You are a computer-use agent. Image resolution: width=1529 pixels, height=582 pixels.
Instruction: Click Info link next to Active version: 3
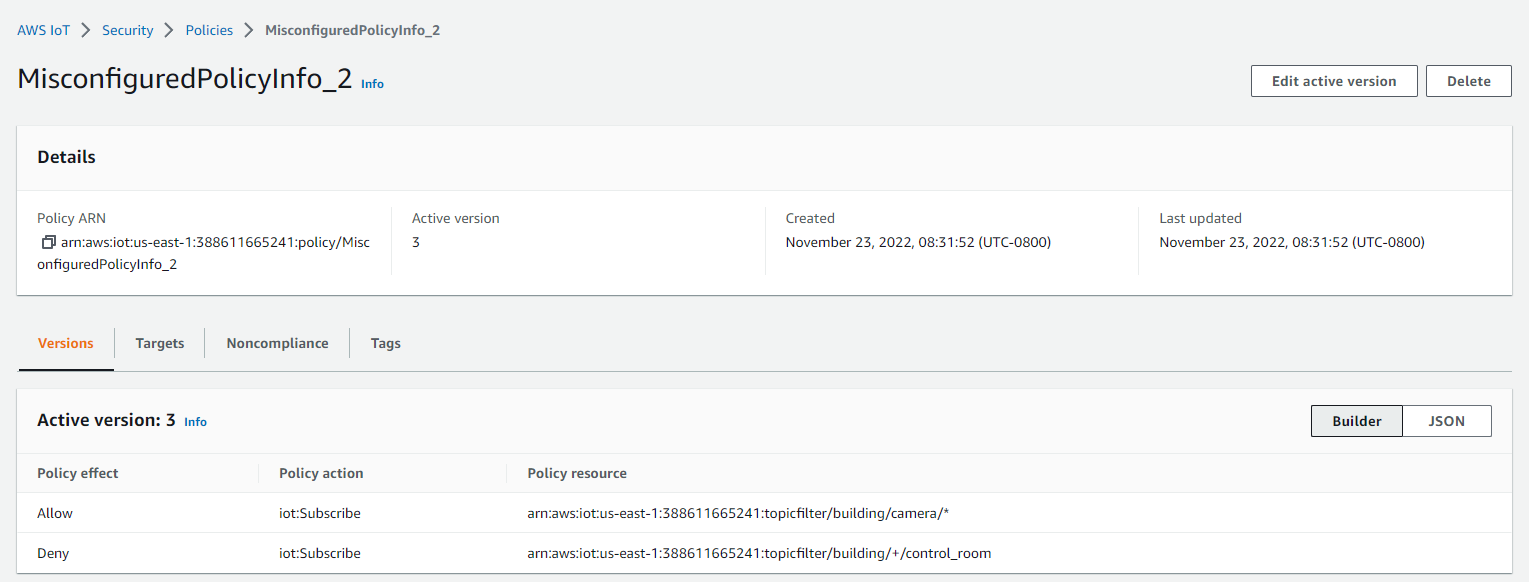(x=196, y=422)
